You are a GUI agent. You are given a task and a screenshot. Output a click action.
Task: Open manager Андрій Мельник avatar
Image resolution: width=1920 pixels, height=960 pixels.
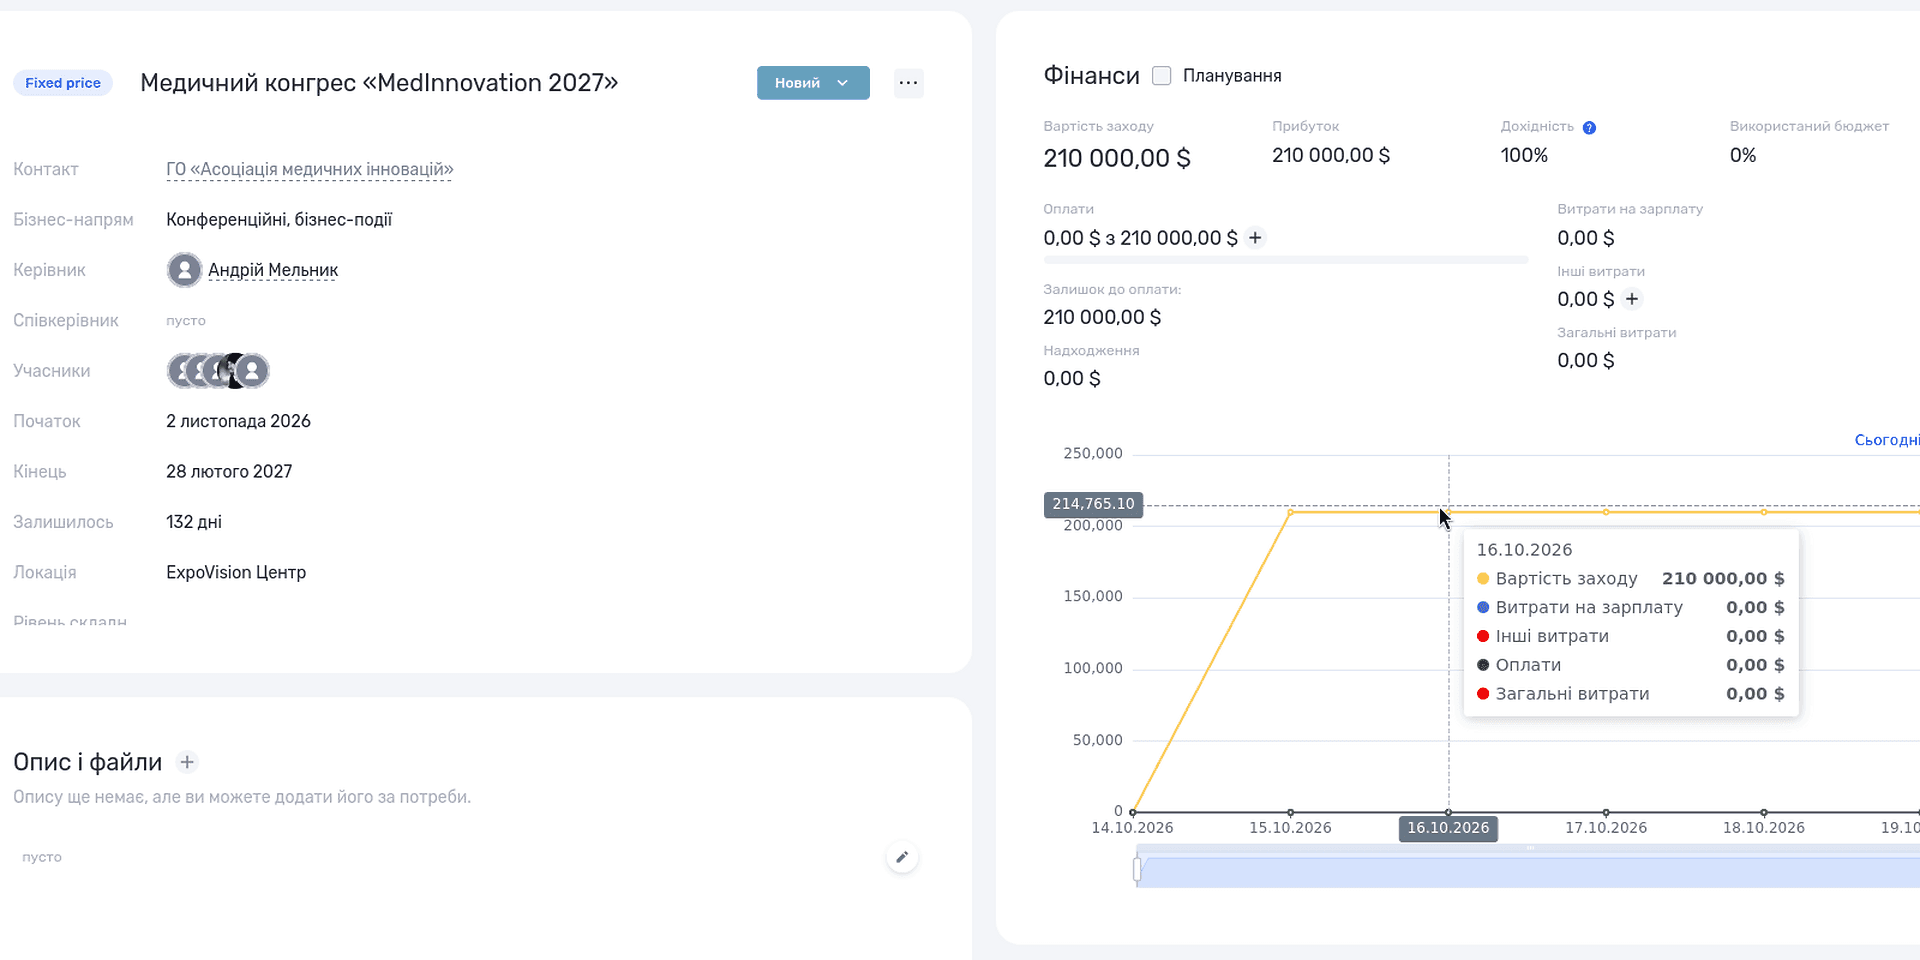(184, 270)
